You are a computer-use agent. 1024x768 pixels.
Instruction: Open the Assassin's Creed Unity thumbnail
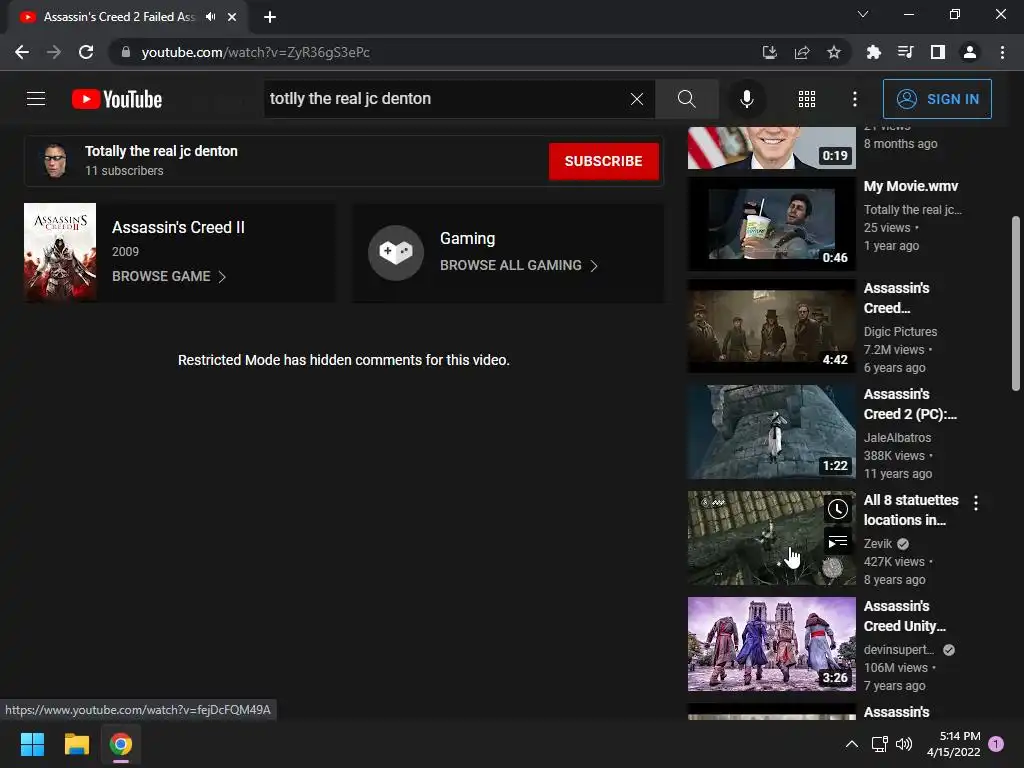771,644
